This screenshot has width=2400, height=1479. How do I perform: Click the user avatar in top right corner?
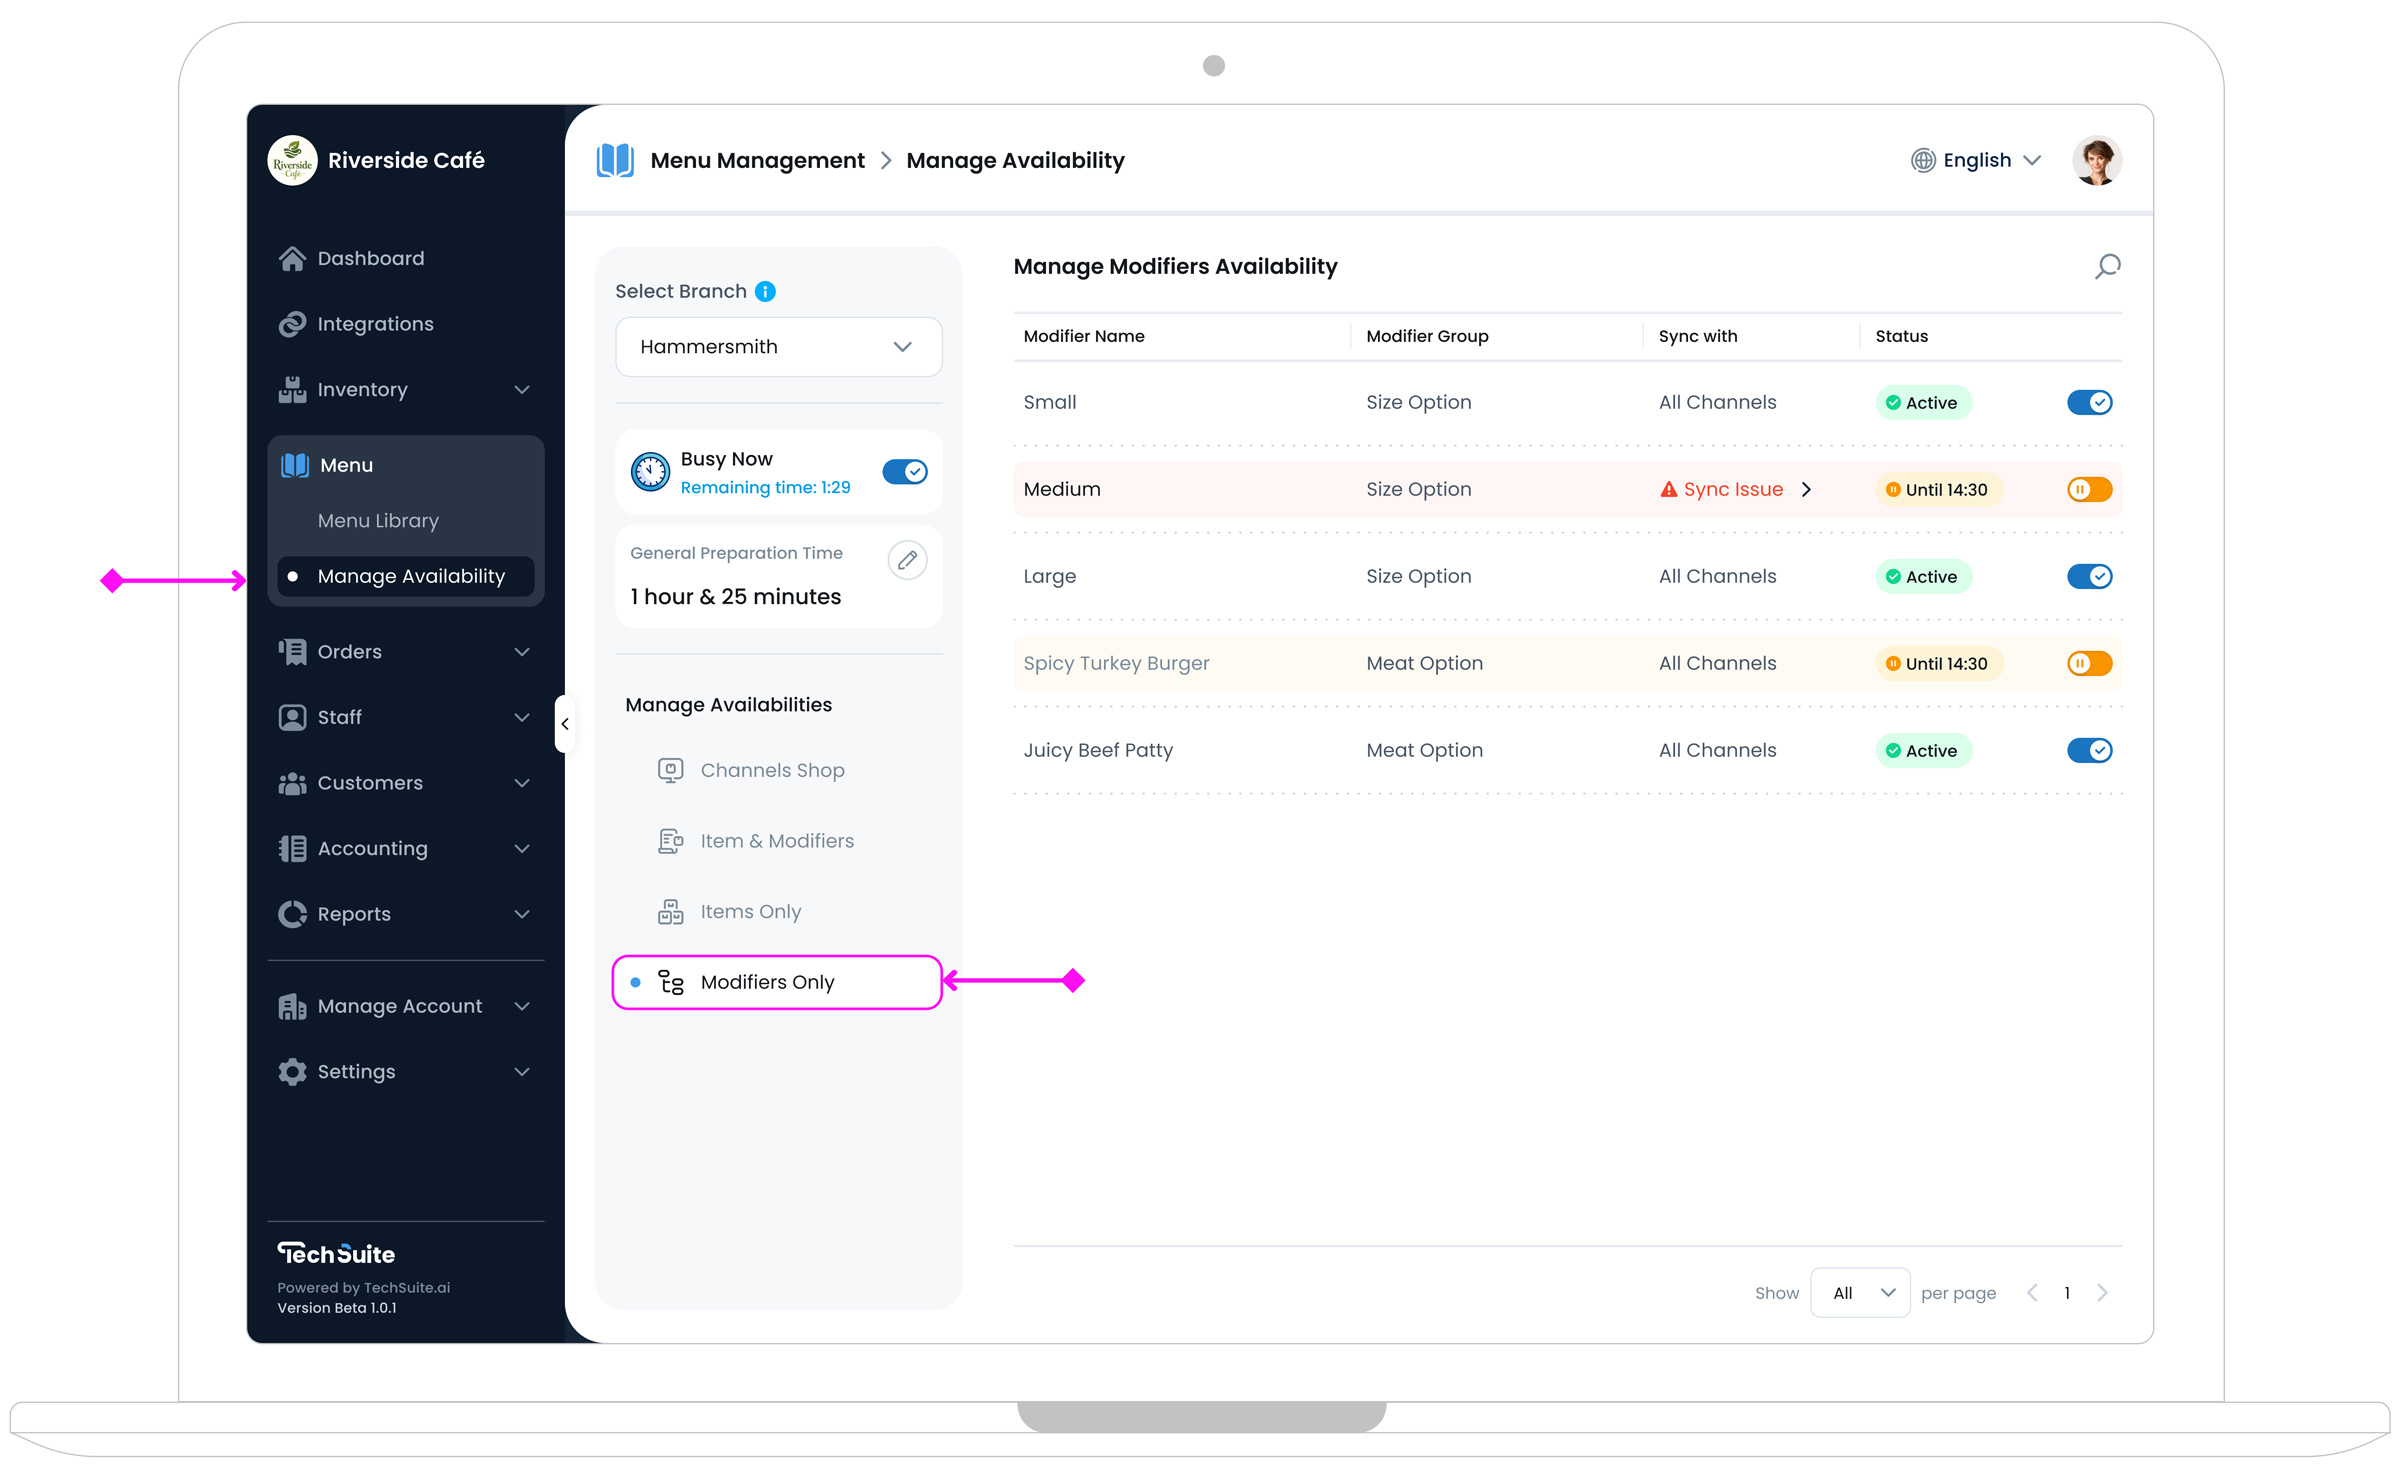(2097, 160)
